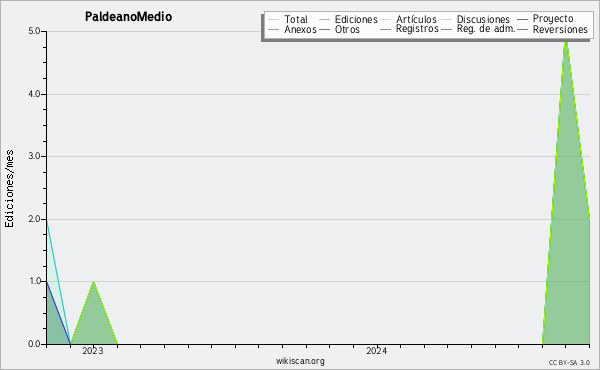Click the wikiscan.org credit text
Viewport: 600px width, 370px height.
point(300,361)
